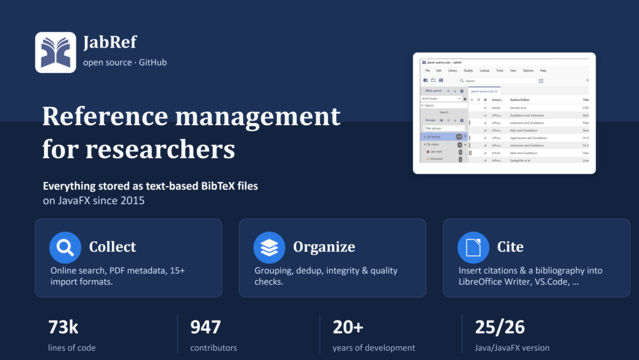Click the Cite document circle icon
The image size is (639, 360).
[x=473, y=247]
